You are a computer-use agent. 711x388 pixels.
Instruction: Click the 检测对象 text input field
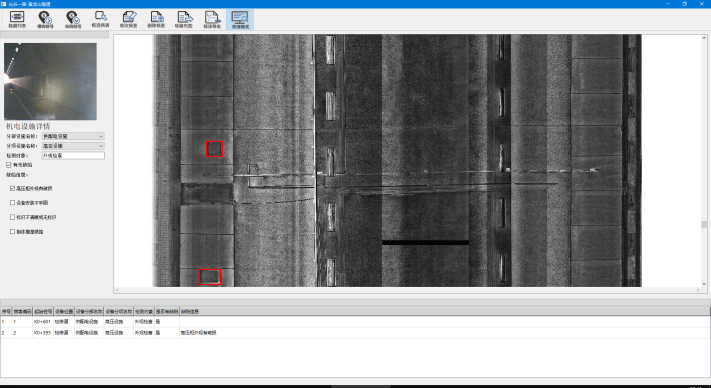(x=73, y=155)
